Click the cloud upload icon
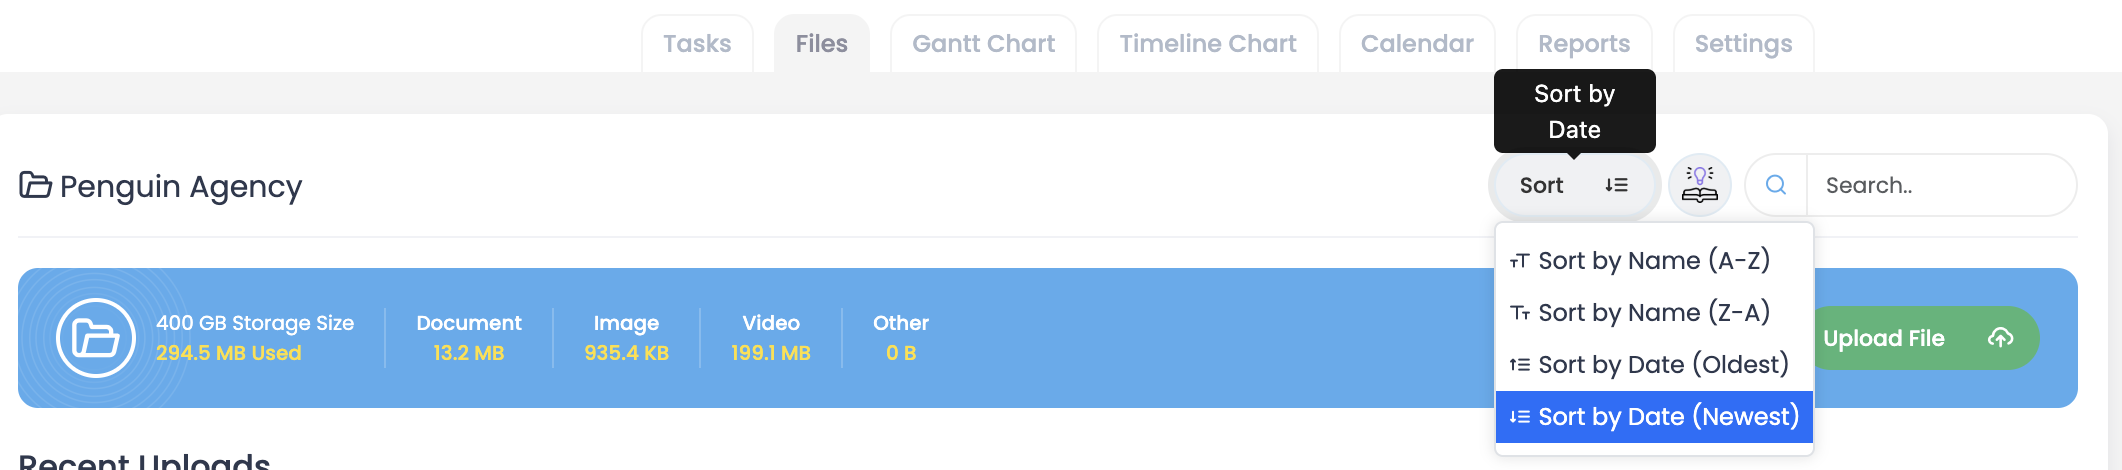The image size is (2122, 470). click(2000, 338)
